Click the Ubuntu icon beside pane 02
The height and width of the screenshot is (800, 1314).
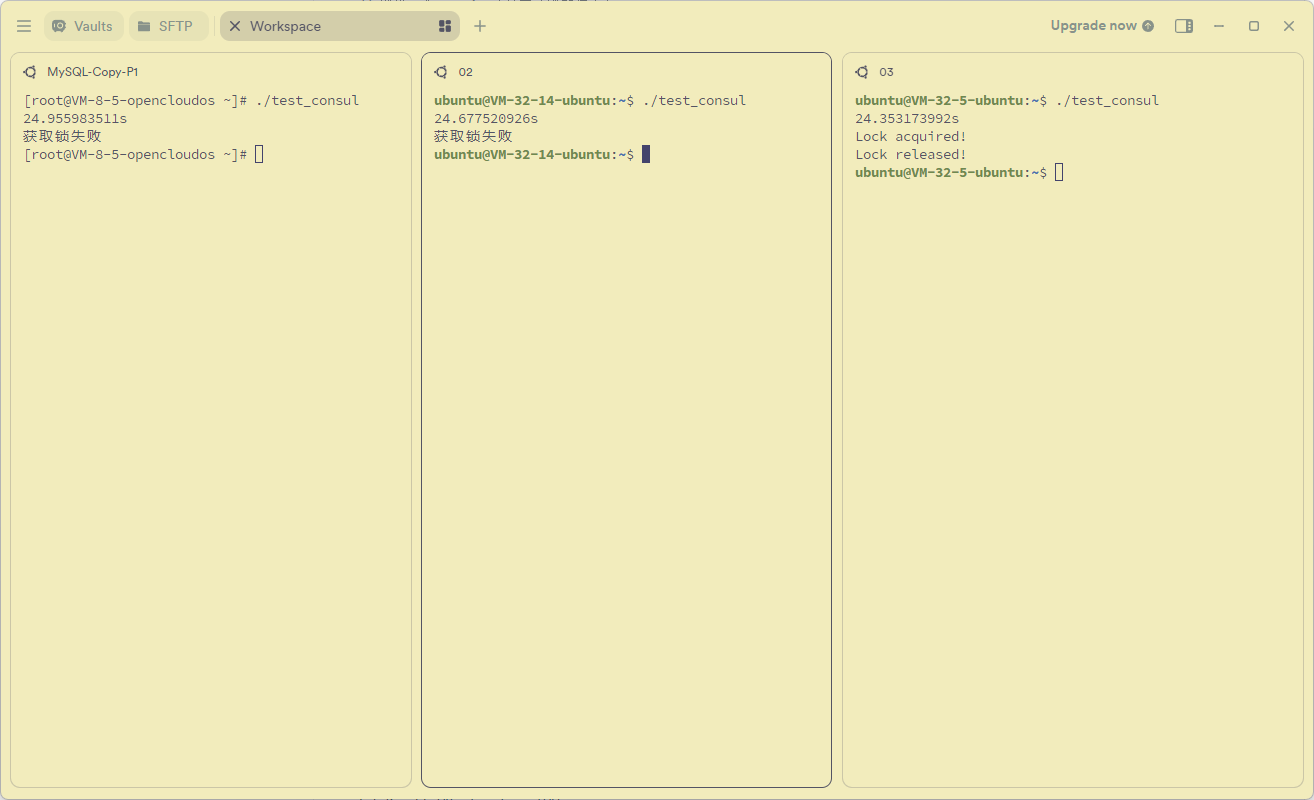pos(441,72)
